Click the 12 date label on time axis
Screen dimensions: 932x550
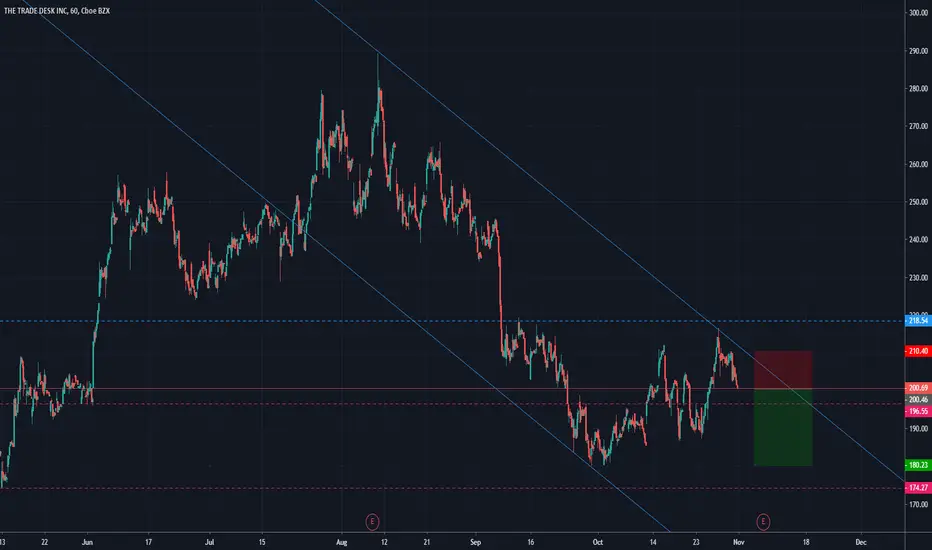384,542
